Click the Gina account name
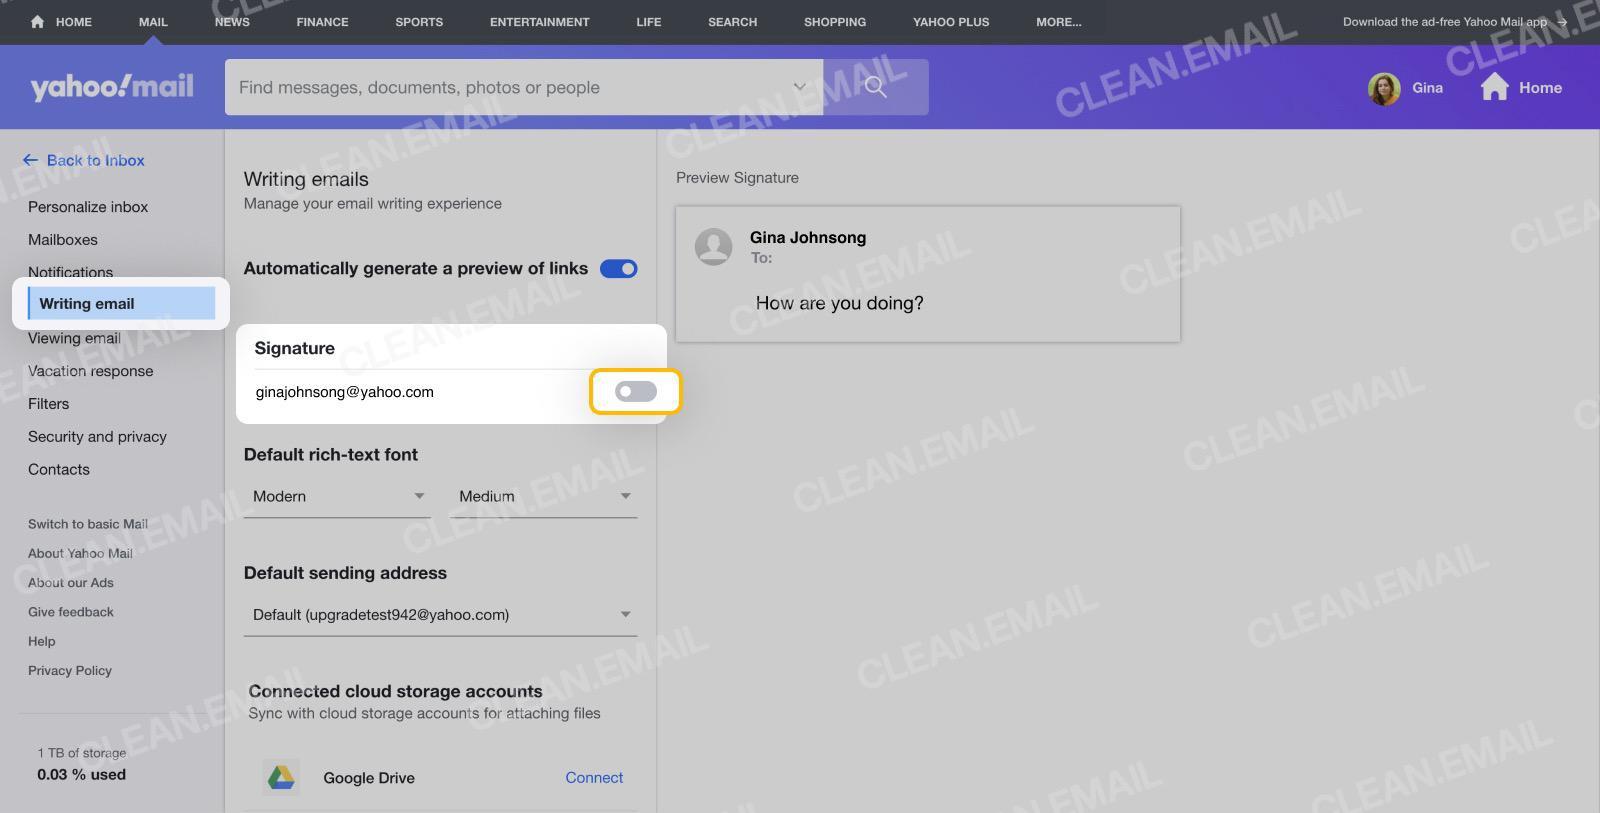The width and height of the screenshot is (1600, 813). point(1427,88)
